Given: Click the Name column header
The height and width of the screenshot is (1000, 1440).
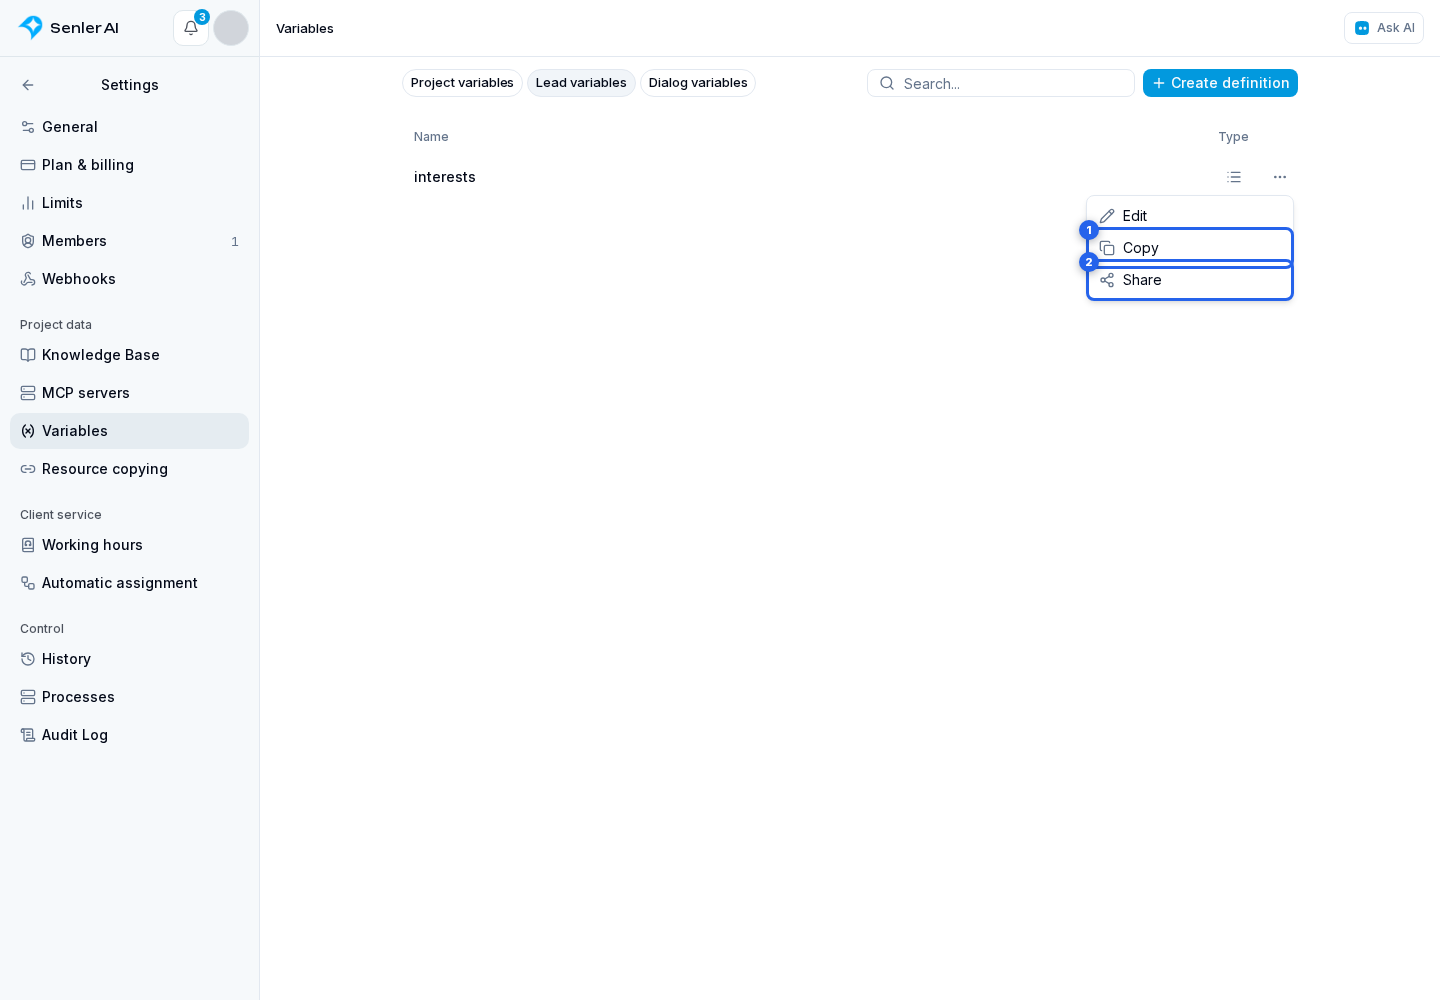Looking at the screenshot, I should pyautogui.click(x=431, y=137).
